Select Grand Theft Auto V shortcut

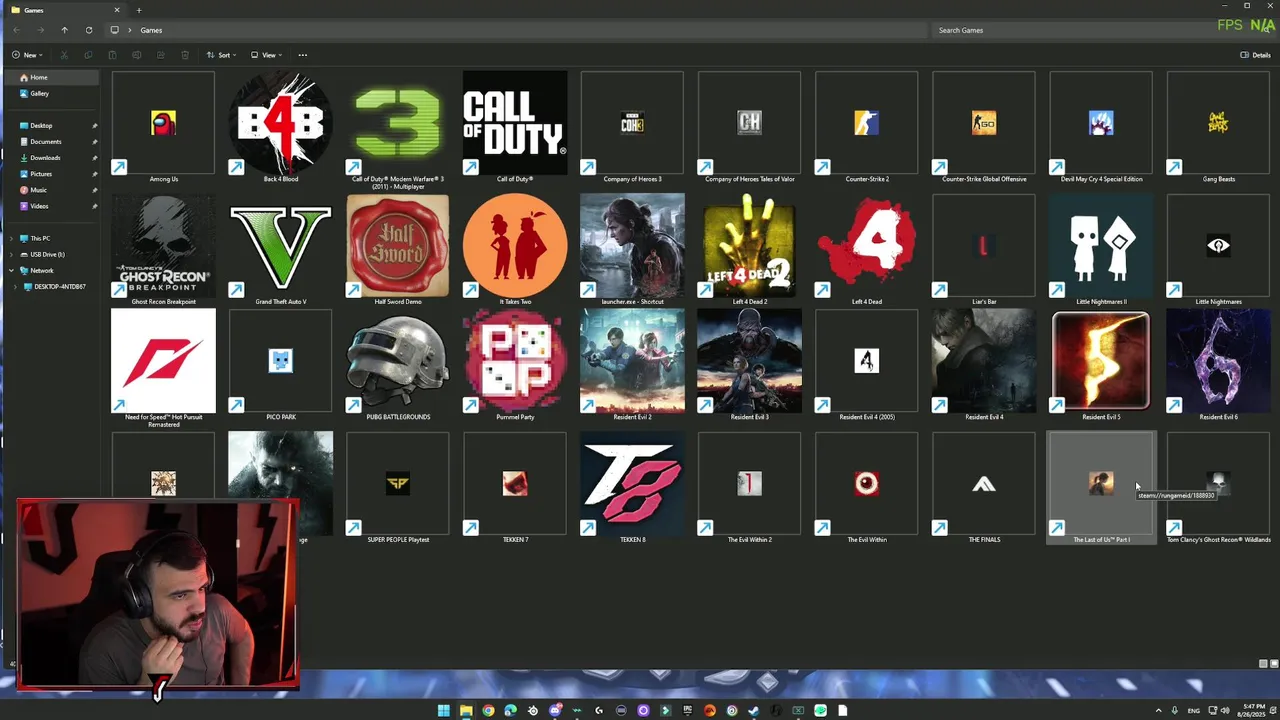(281, 250)
